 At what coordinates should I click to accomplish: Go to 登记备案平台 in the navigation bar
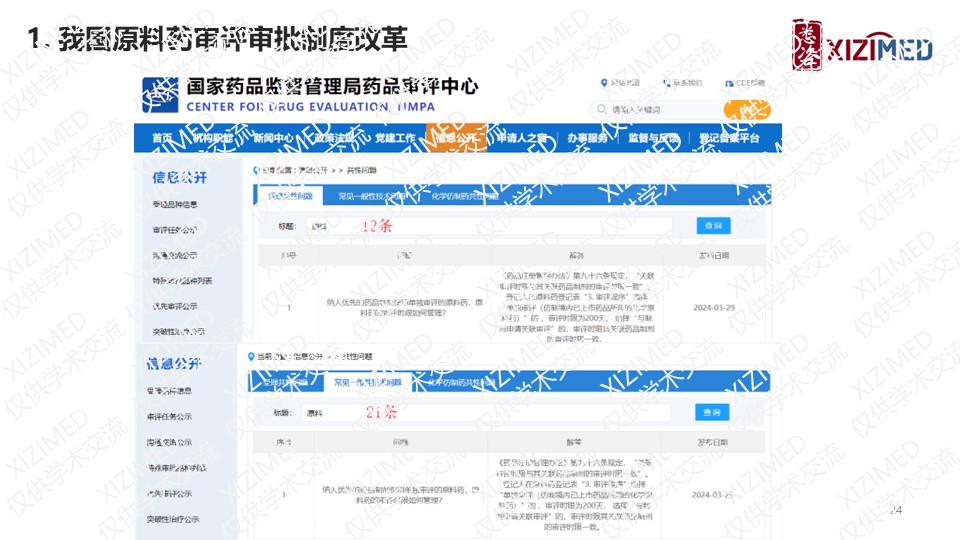pos(729,138)
